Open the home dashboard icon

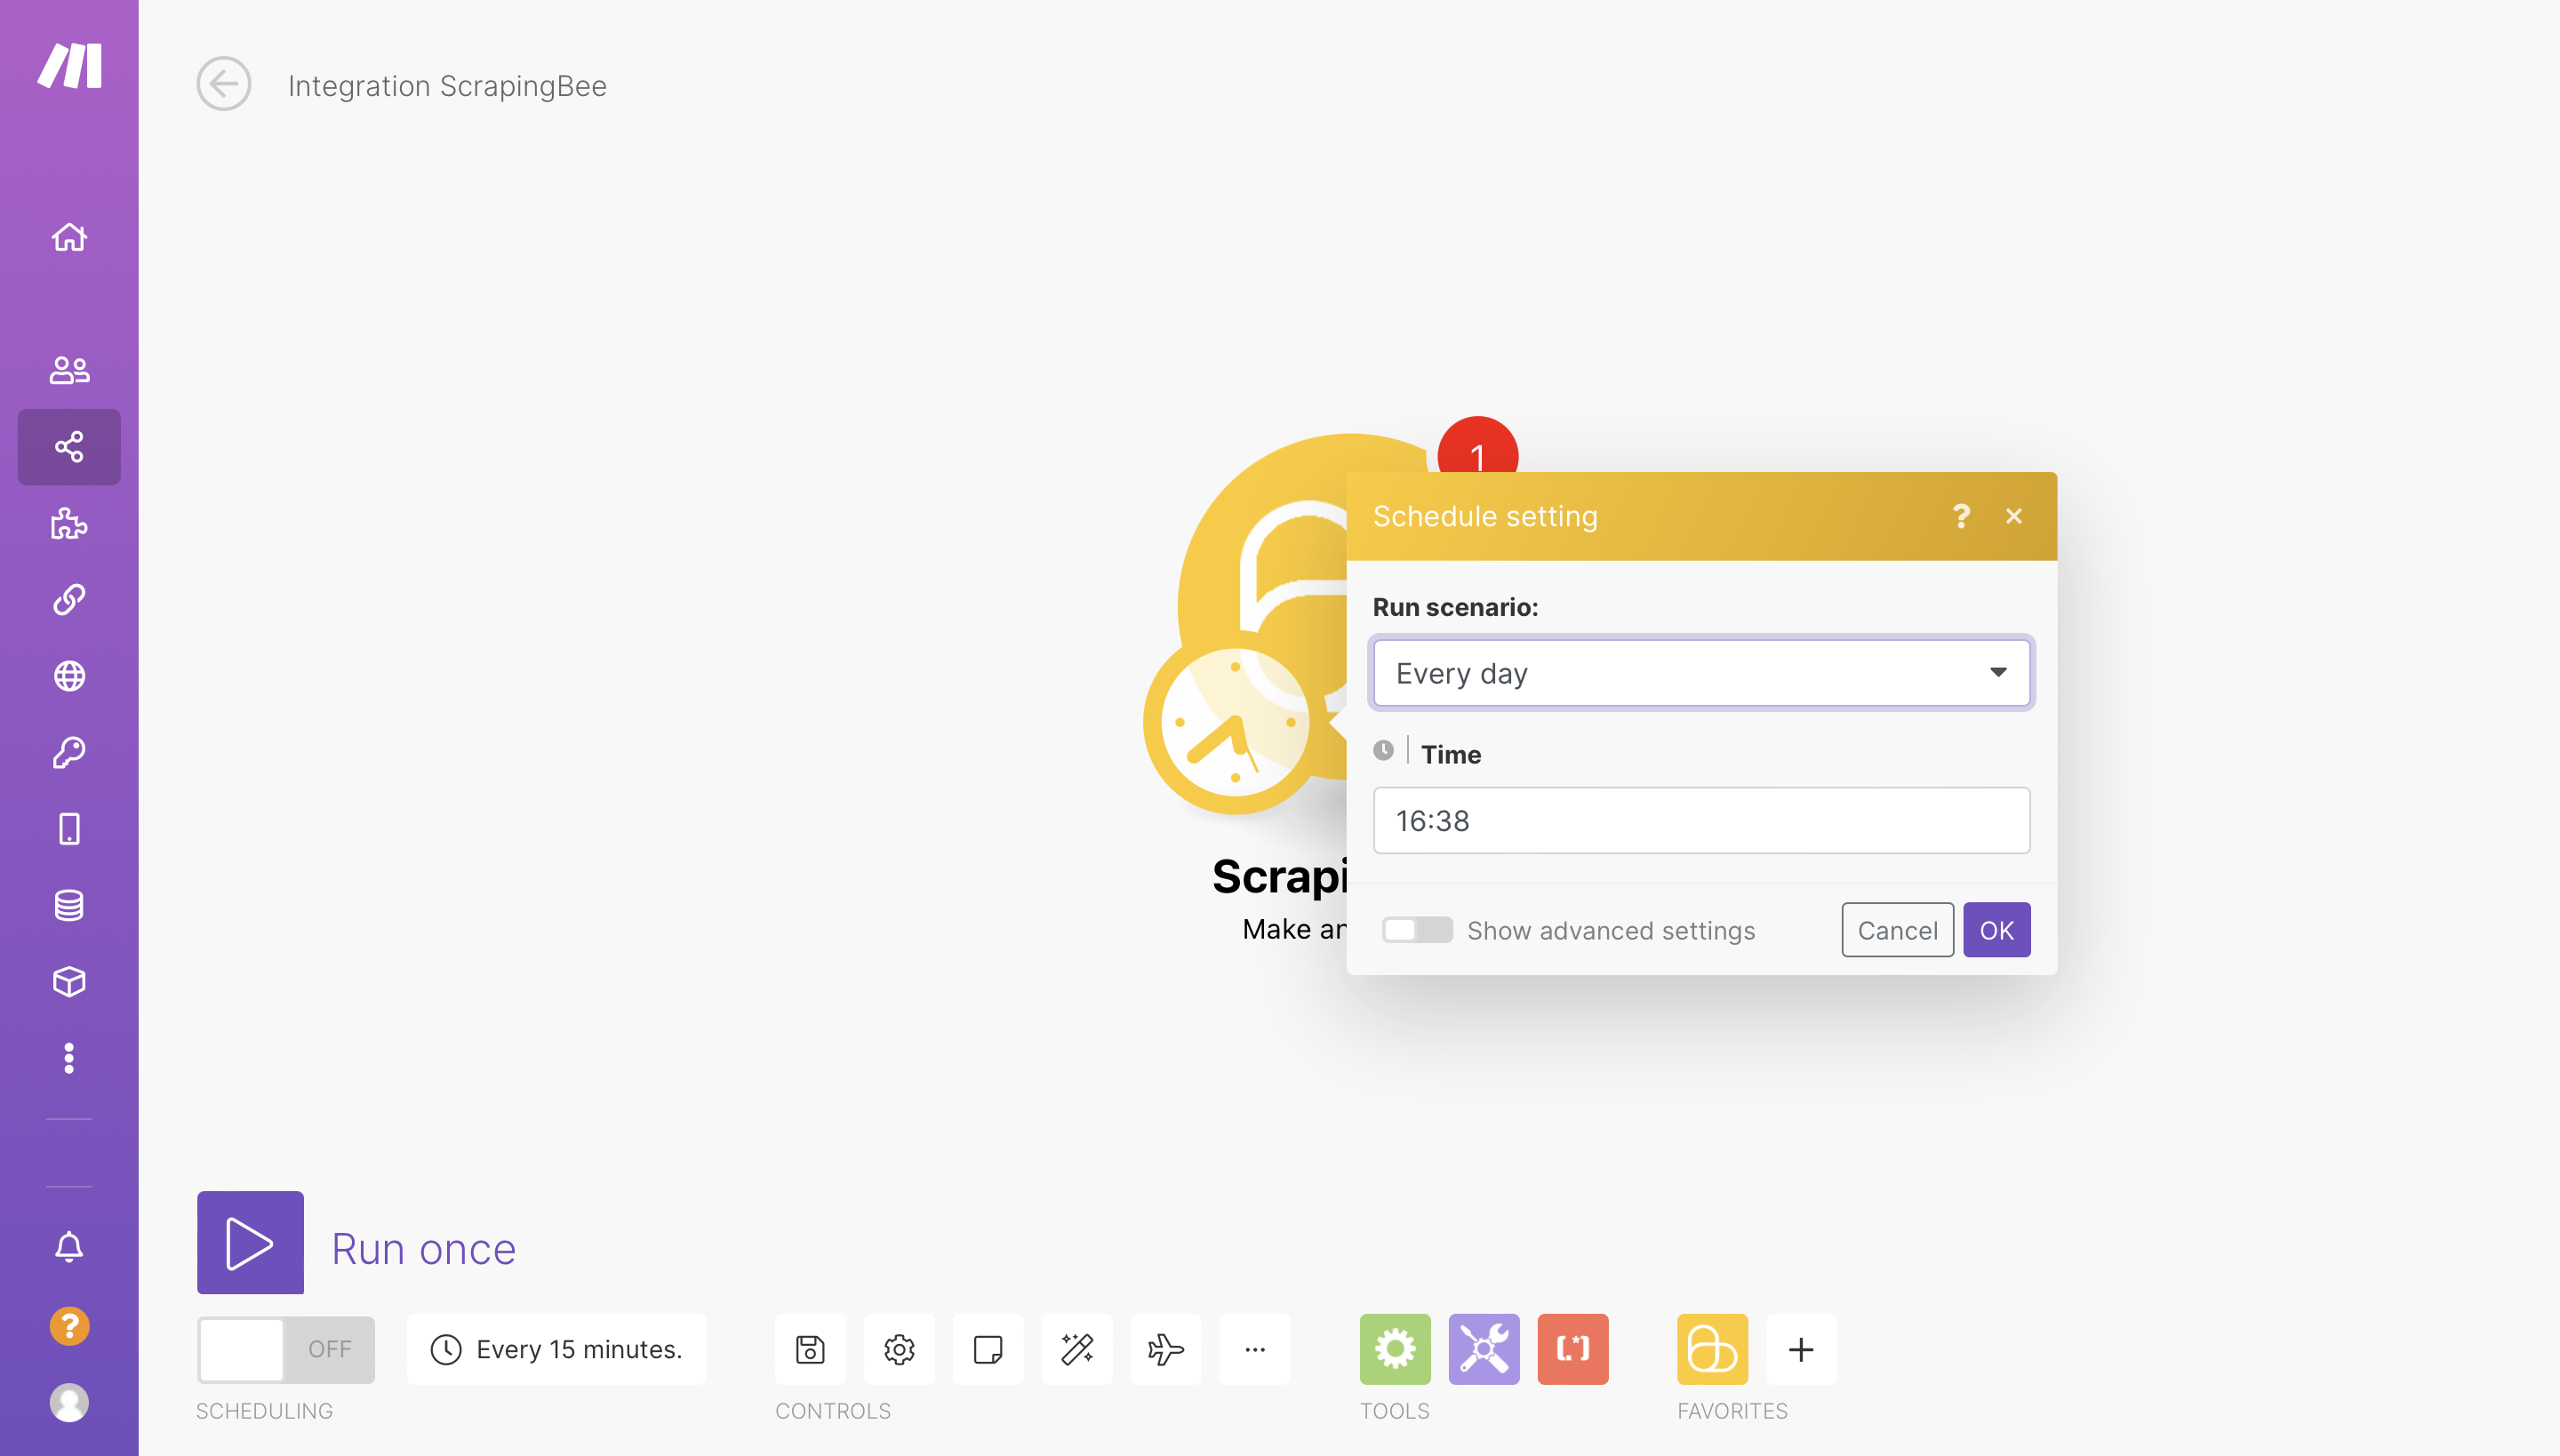[x=70, y=236]
